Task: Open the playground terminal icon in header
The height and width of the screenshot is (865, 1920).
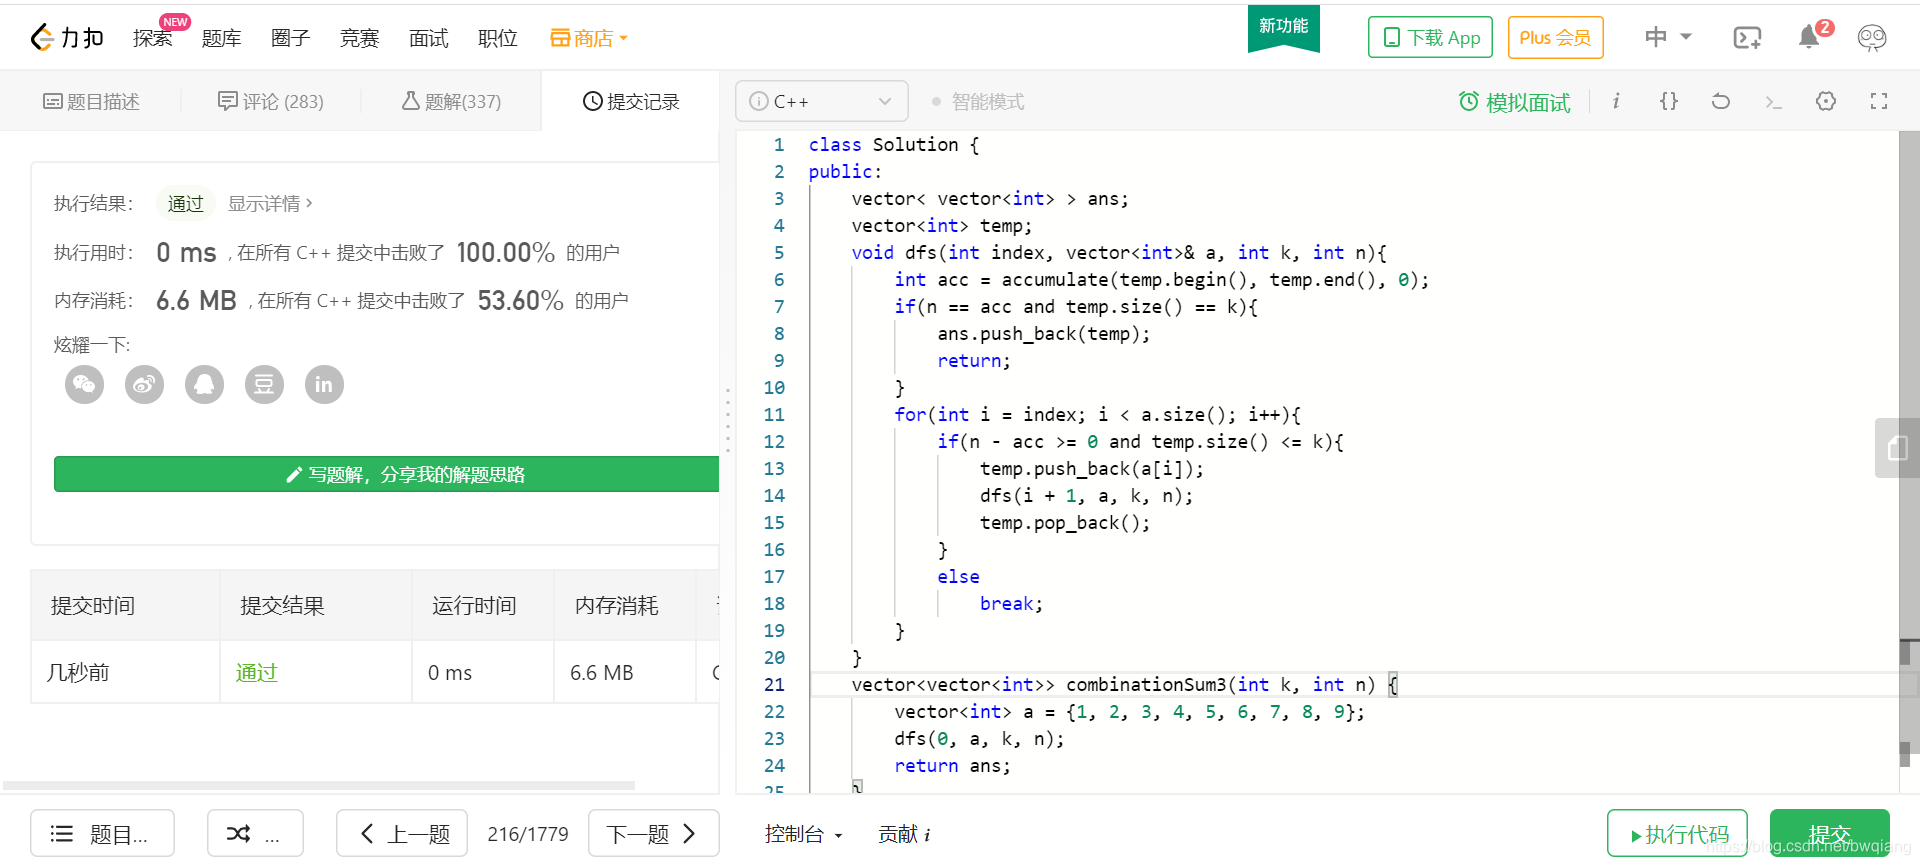Action: click(x=1747, y=38)
